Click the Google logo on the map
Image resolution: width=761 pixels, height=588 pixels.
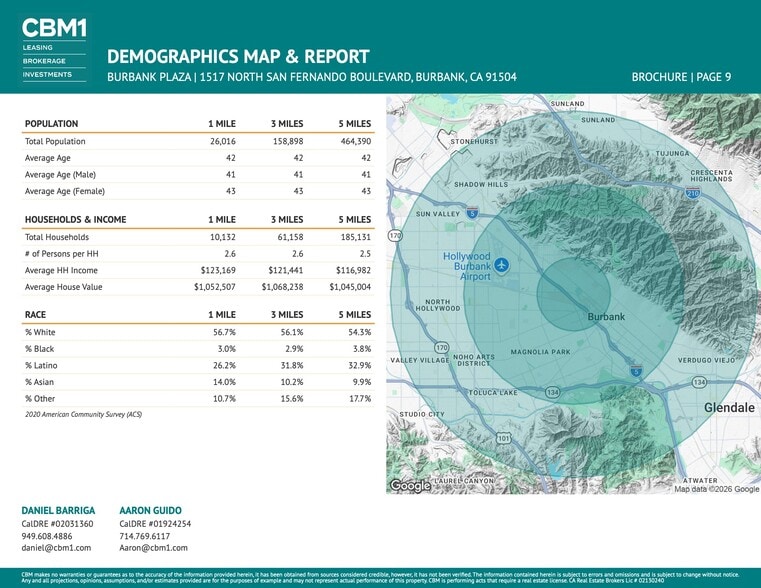tap(410, 485)
